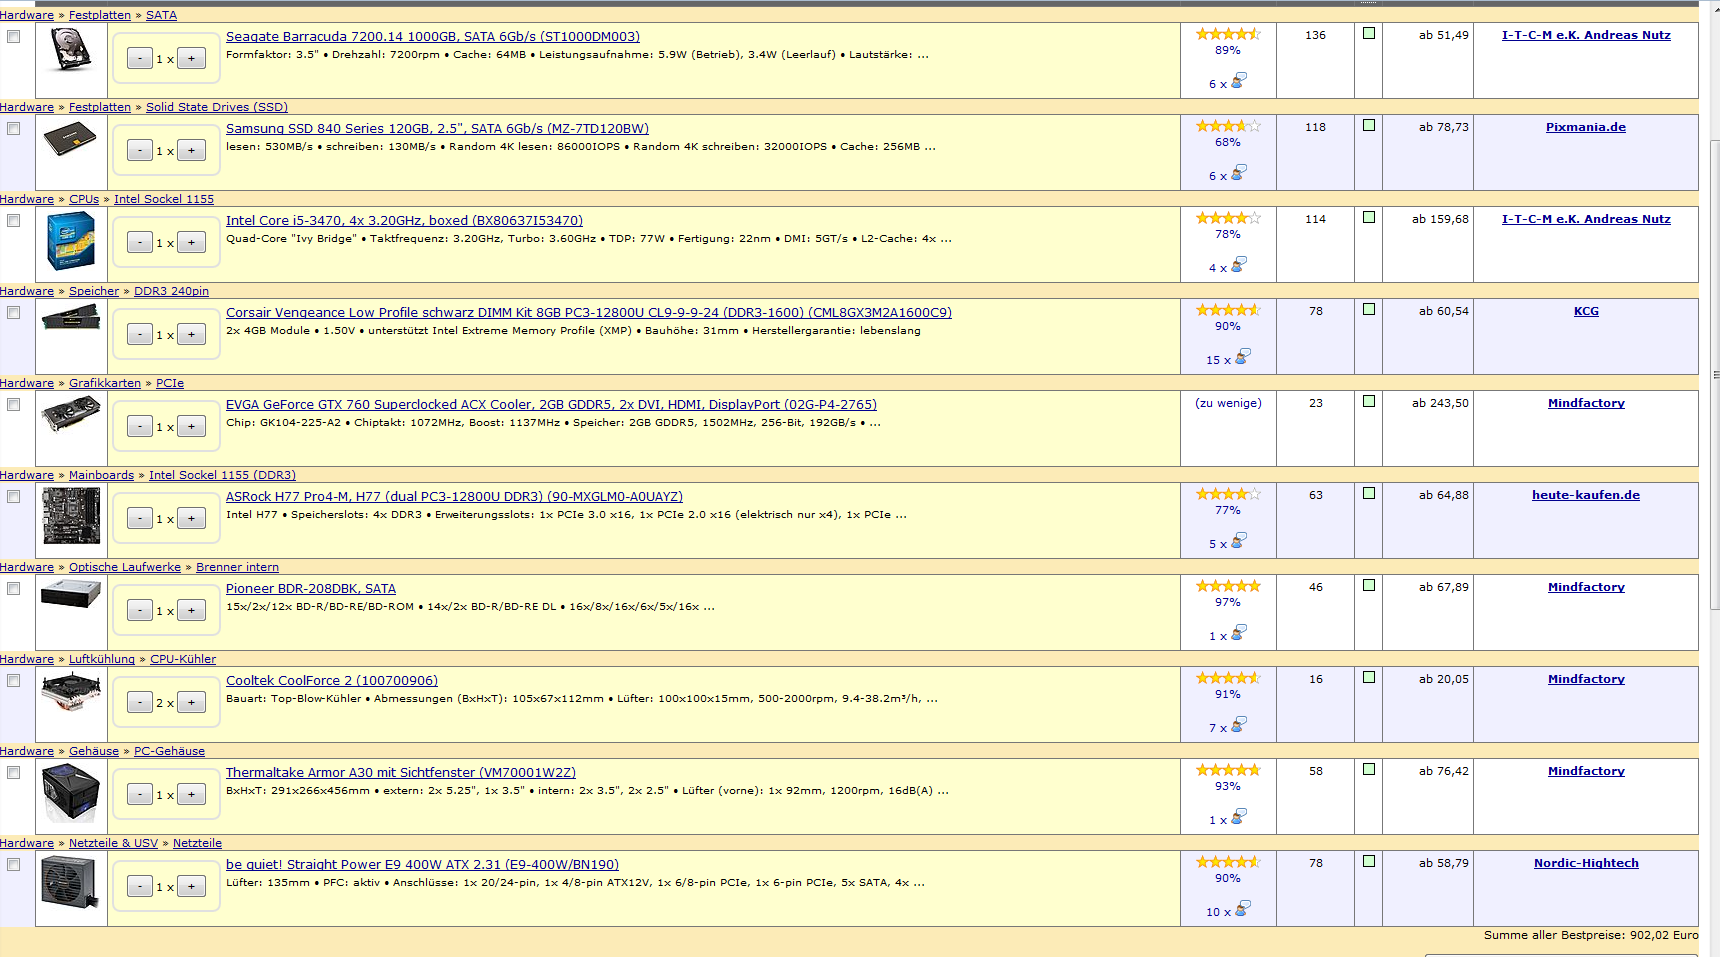Tick the row selection checkbox before Seagate Barracuda image
1720x957 pixels.
[14, 36]
